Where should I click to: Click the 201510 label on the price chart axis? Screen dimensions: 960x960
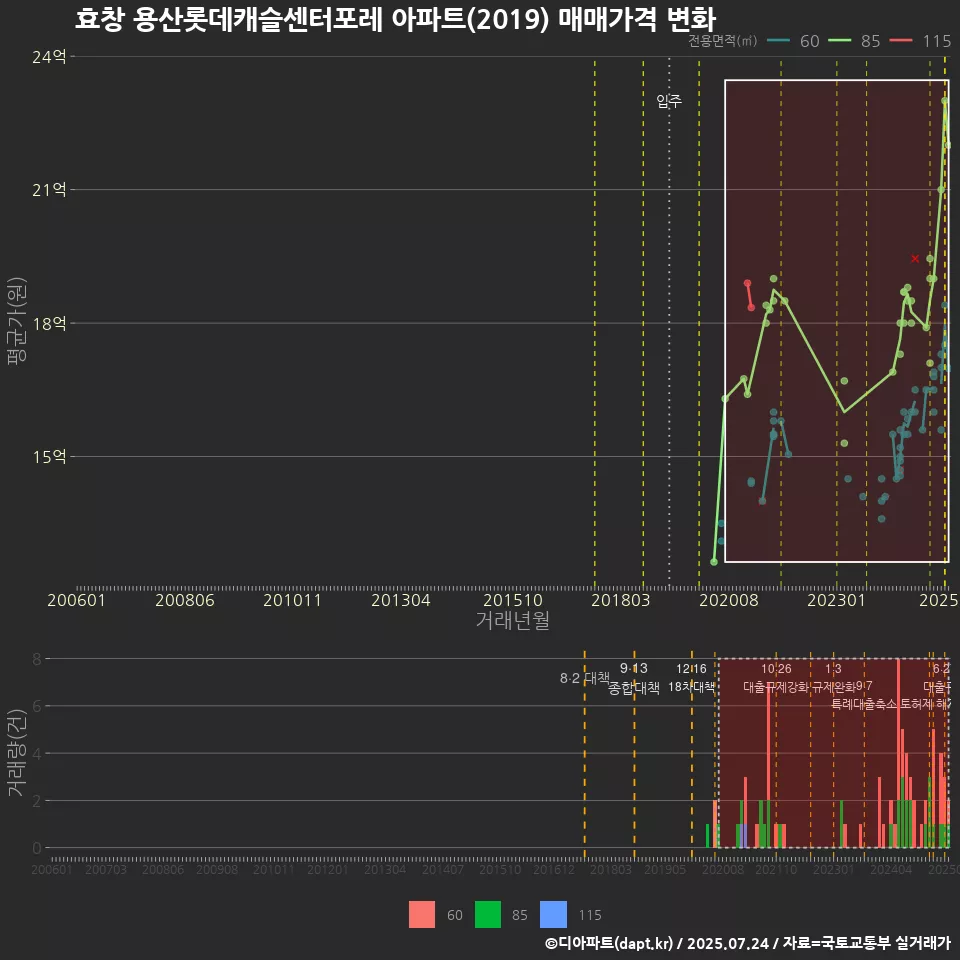tap(512, 600)
